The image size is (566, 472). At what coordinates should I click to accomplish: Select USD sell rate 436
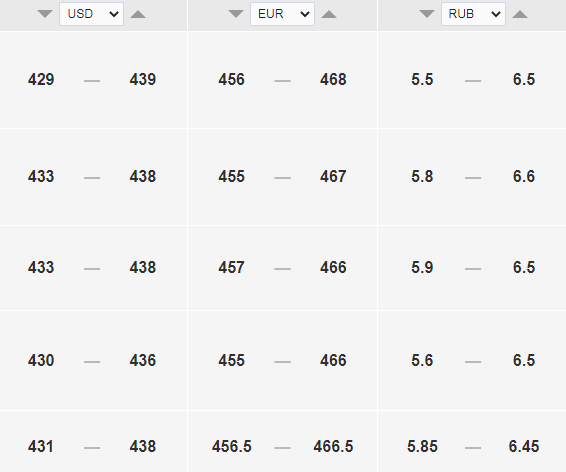[x=143, y=360]
